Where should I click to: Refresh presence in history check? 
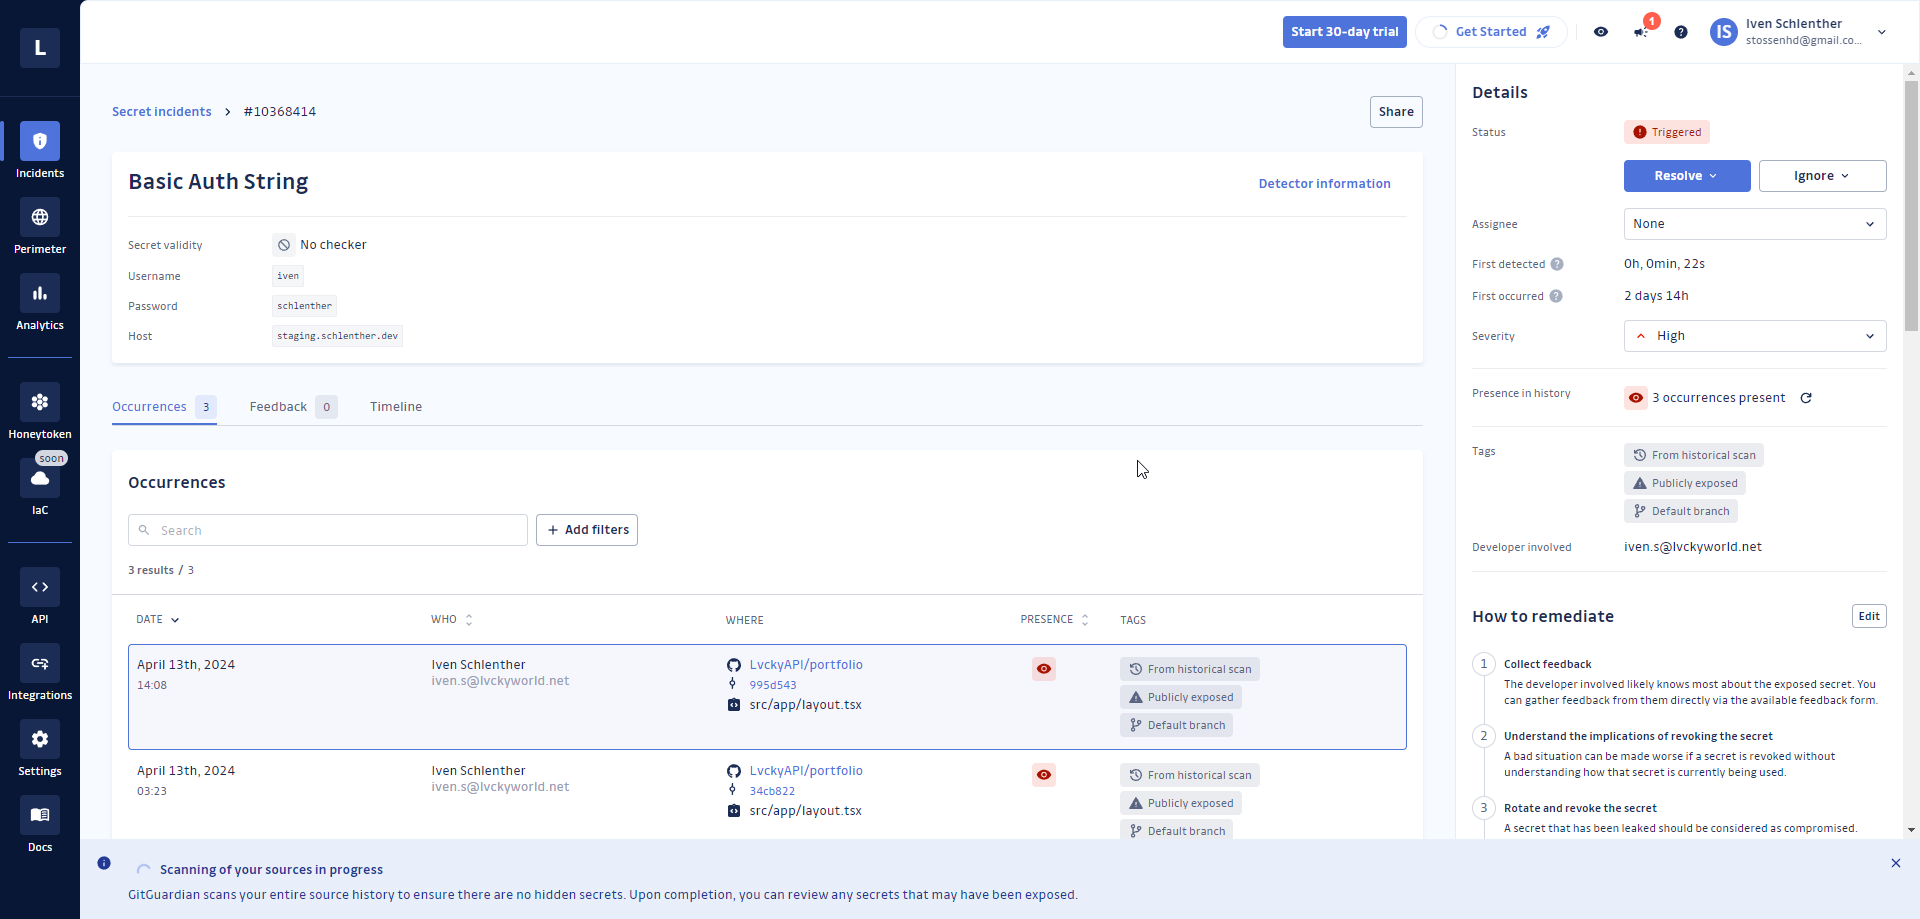pyautogui.click(x=1806, y=398)
